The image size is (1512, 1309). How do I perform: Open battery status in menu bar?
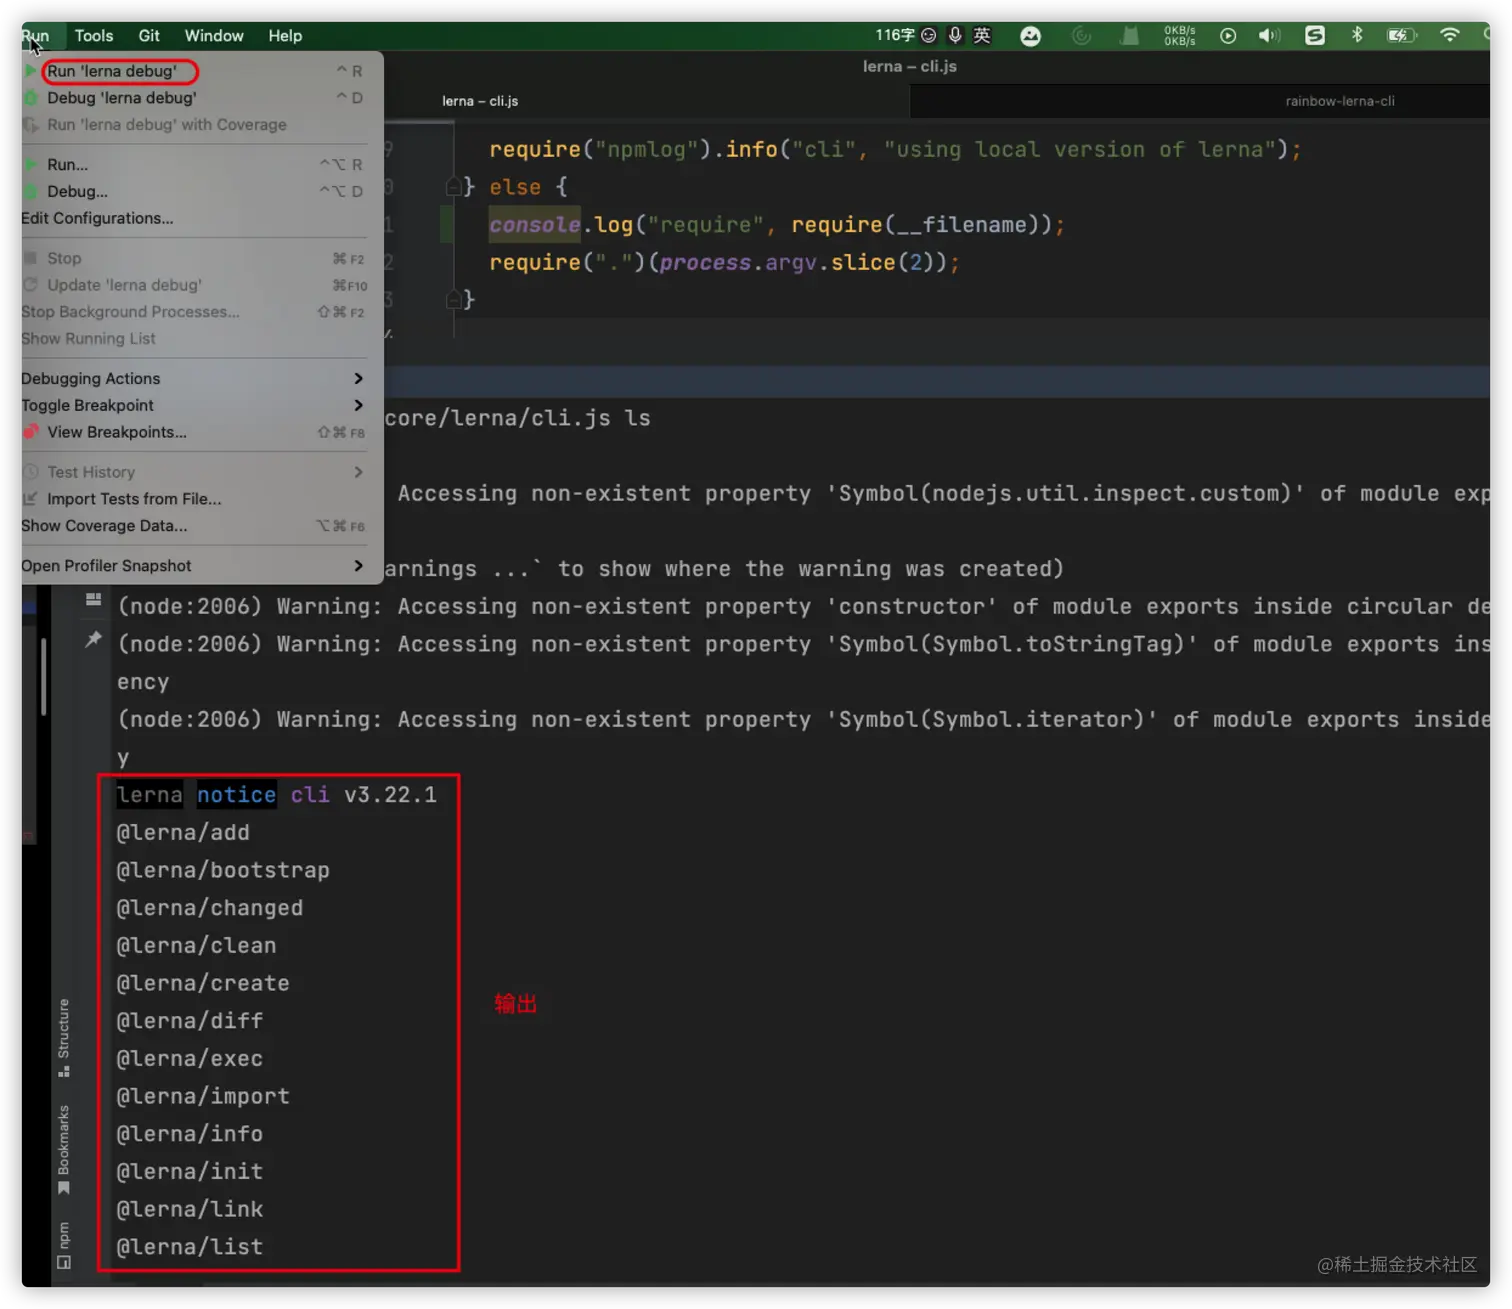tap(1402, 36)
